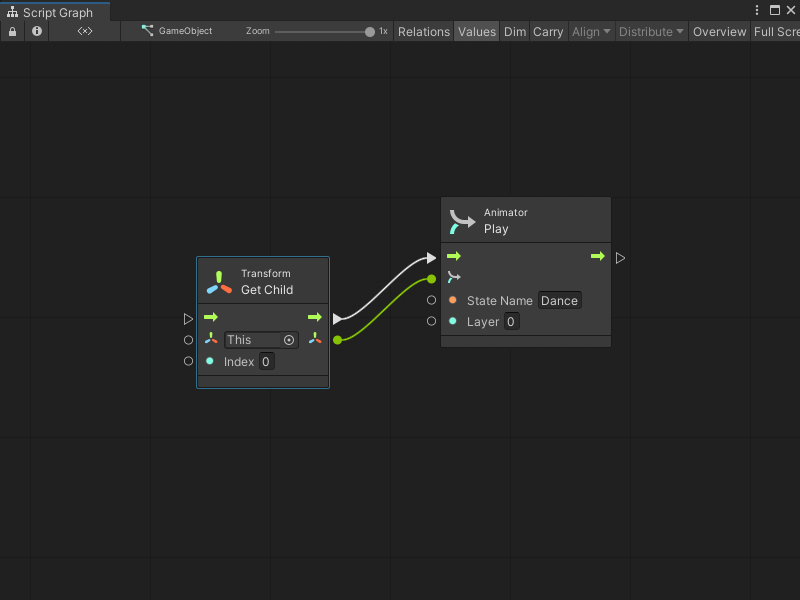
Task: Click the GameObject icon in the toolbar
Action: pos(148,30)
